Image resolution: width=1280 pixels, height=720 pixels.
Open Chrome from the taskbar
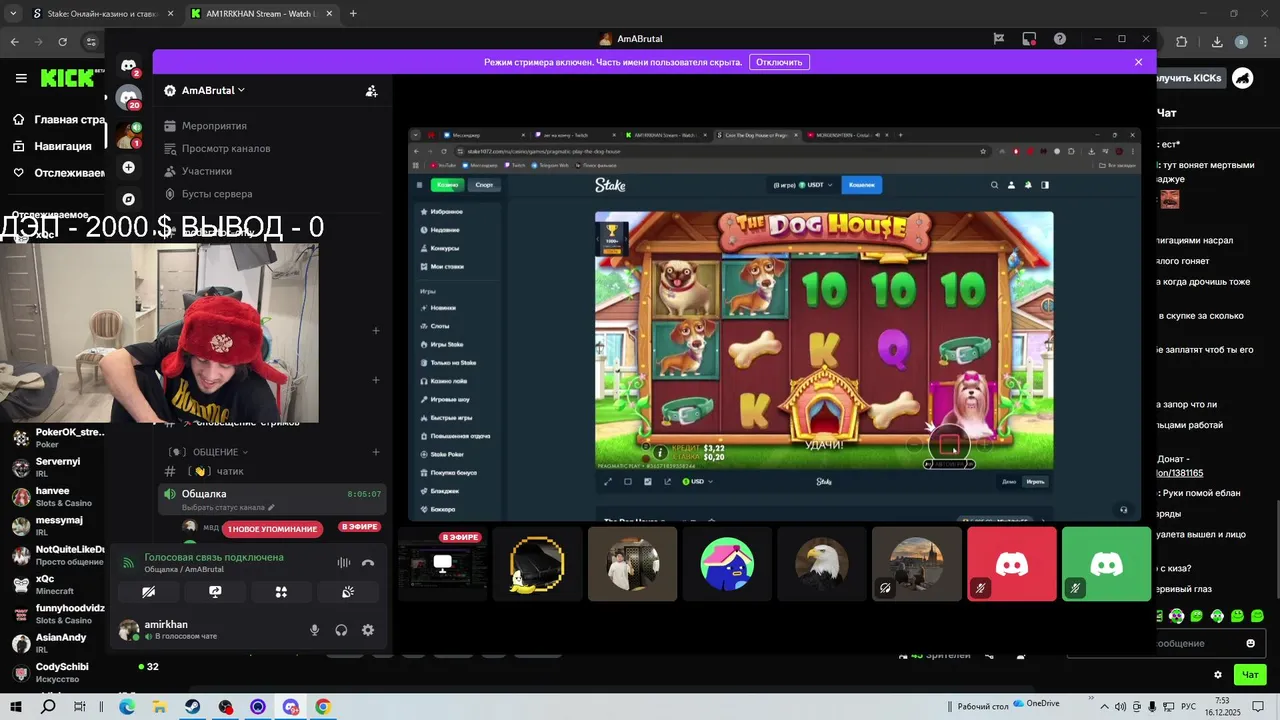(x=323, y=707)
